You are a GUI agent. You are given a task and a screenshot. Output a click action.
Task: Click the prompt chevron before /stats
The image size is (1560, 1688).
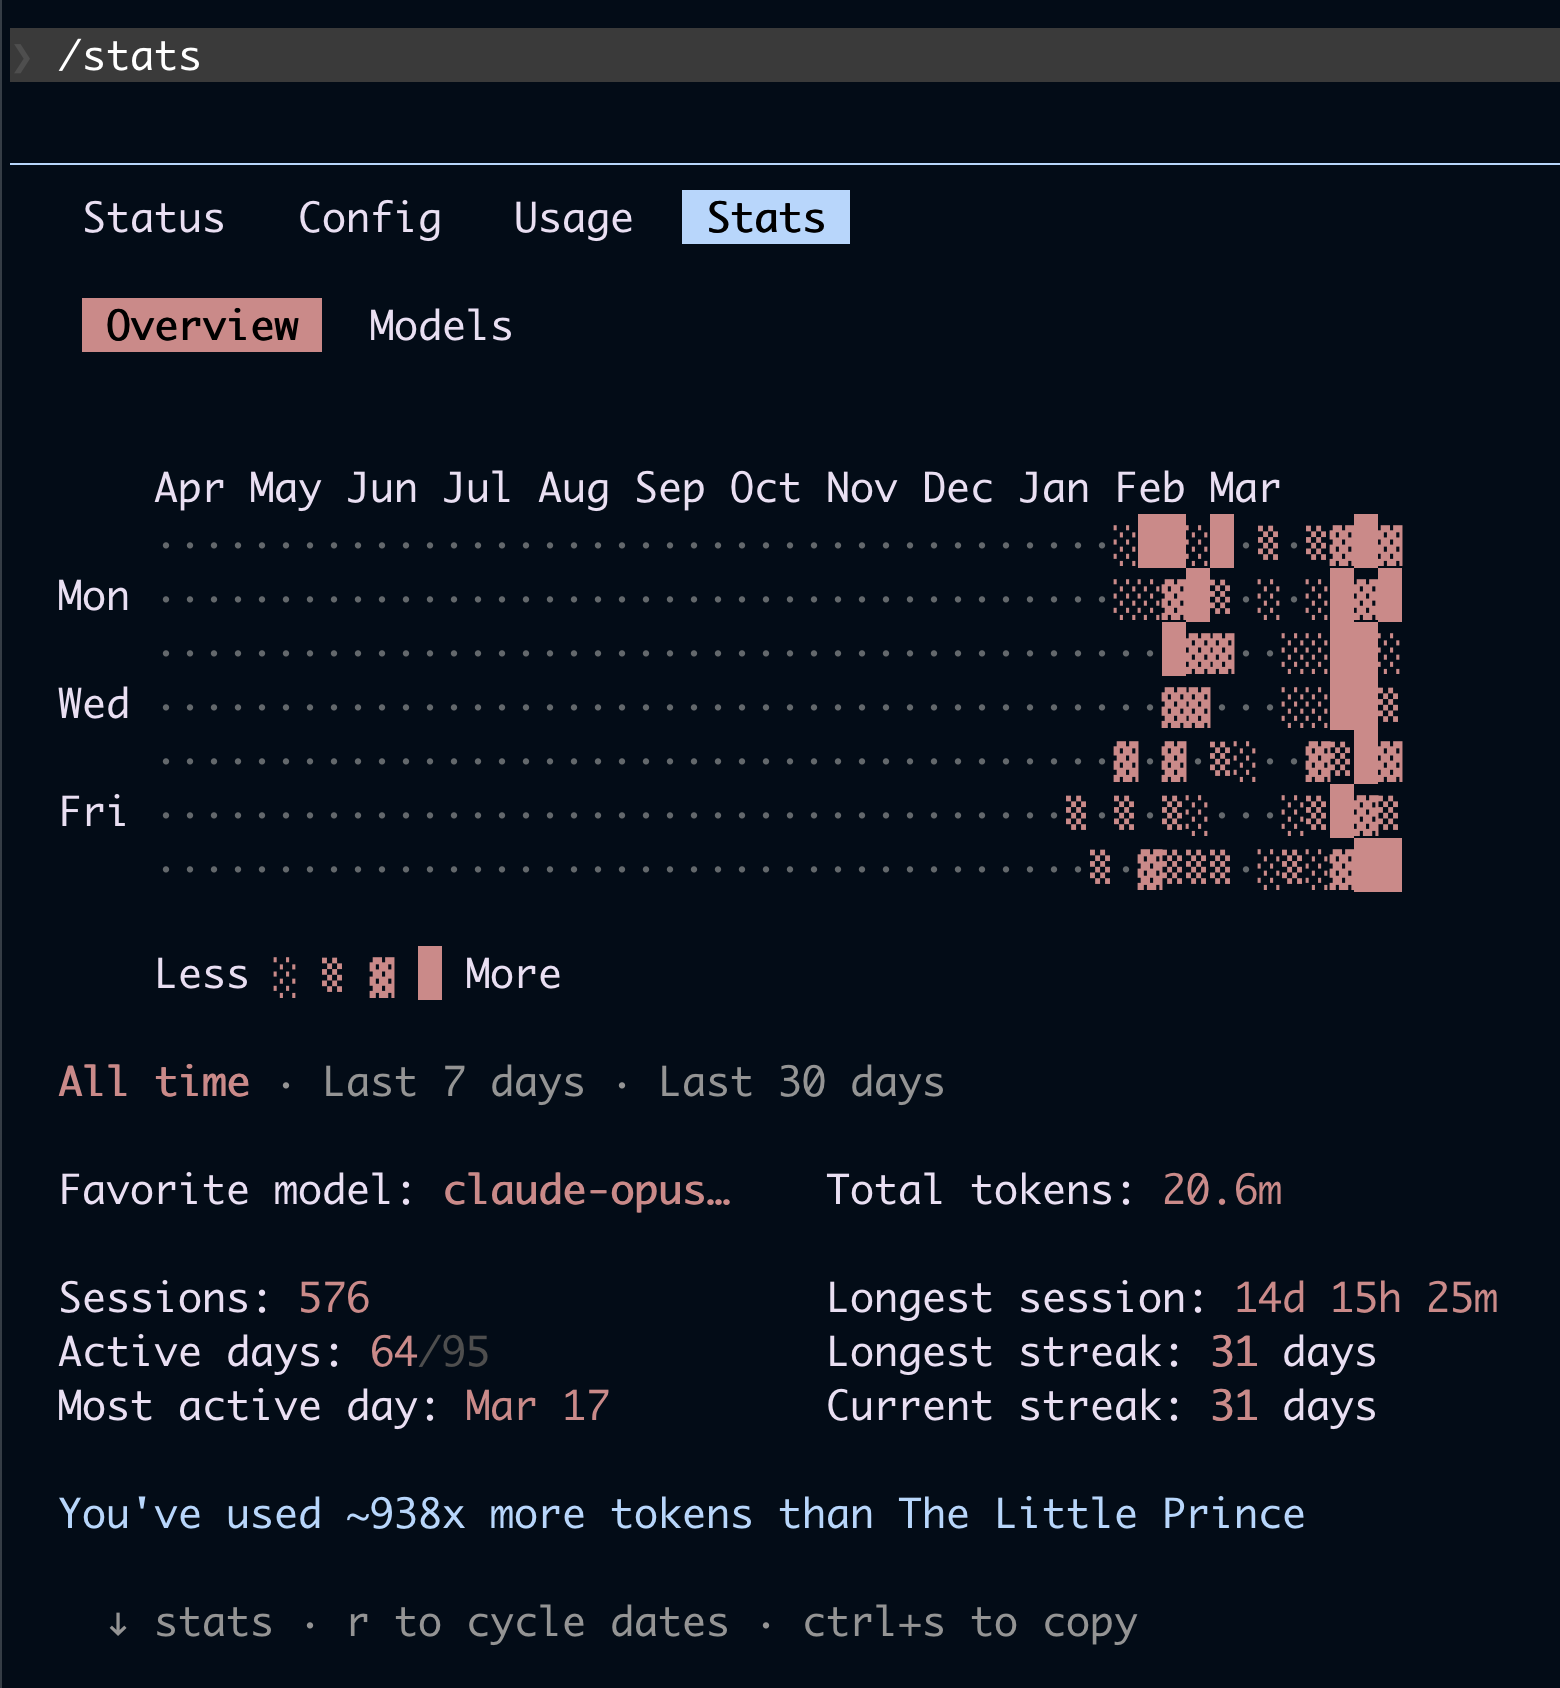click(x=22, y=57)
